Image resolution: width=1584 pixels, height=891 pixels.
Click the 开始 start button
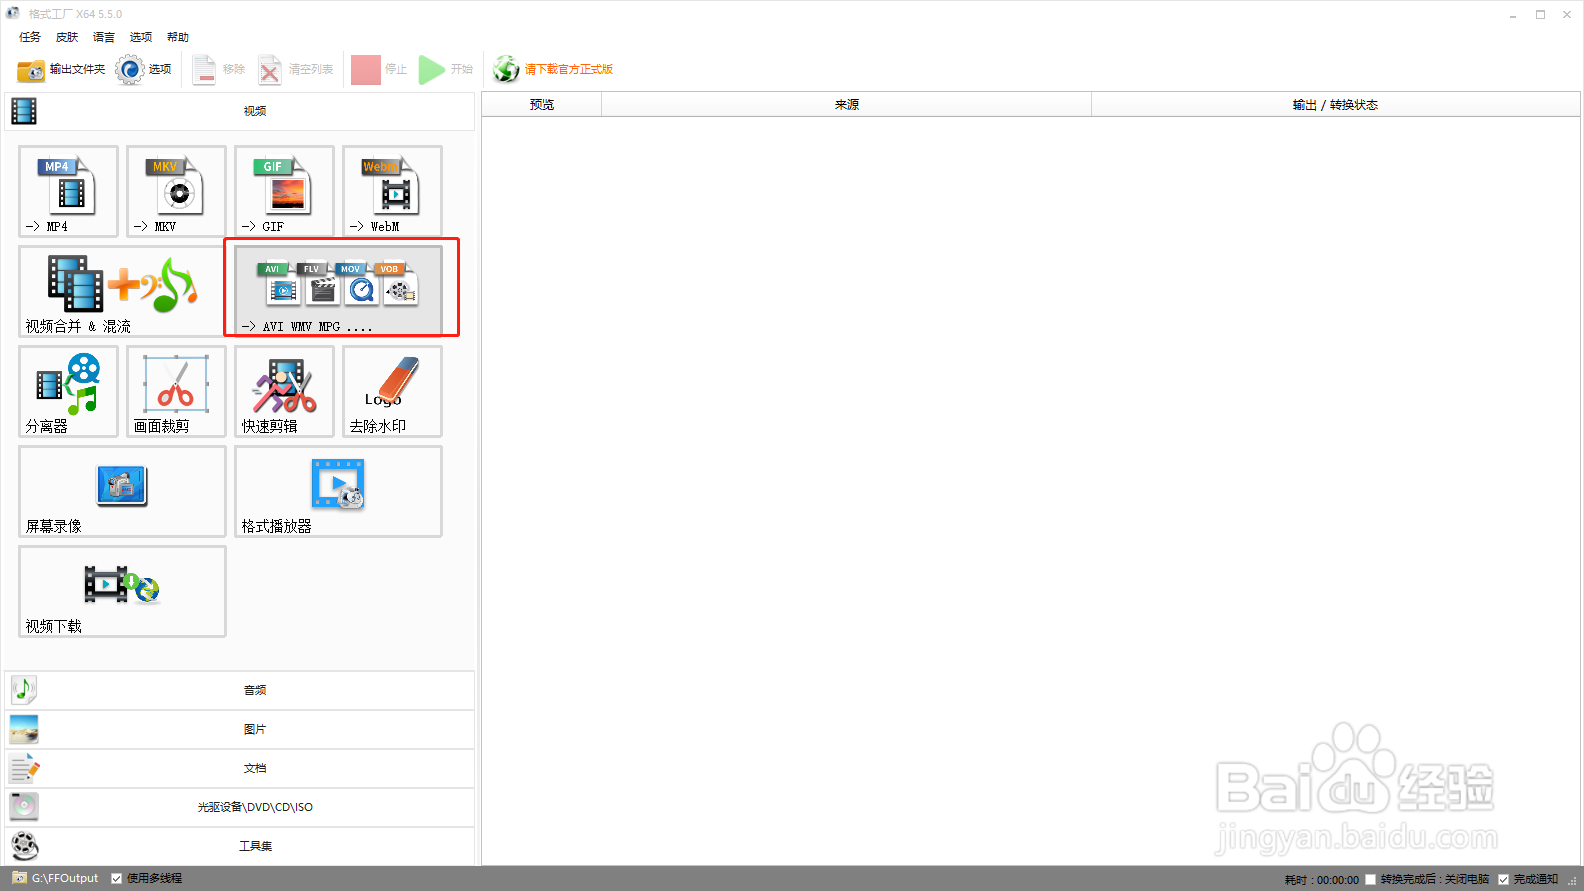[446, 69]
